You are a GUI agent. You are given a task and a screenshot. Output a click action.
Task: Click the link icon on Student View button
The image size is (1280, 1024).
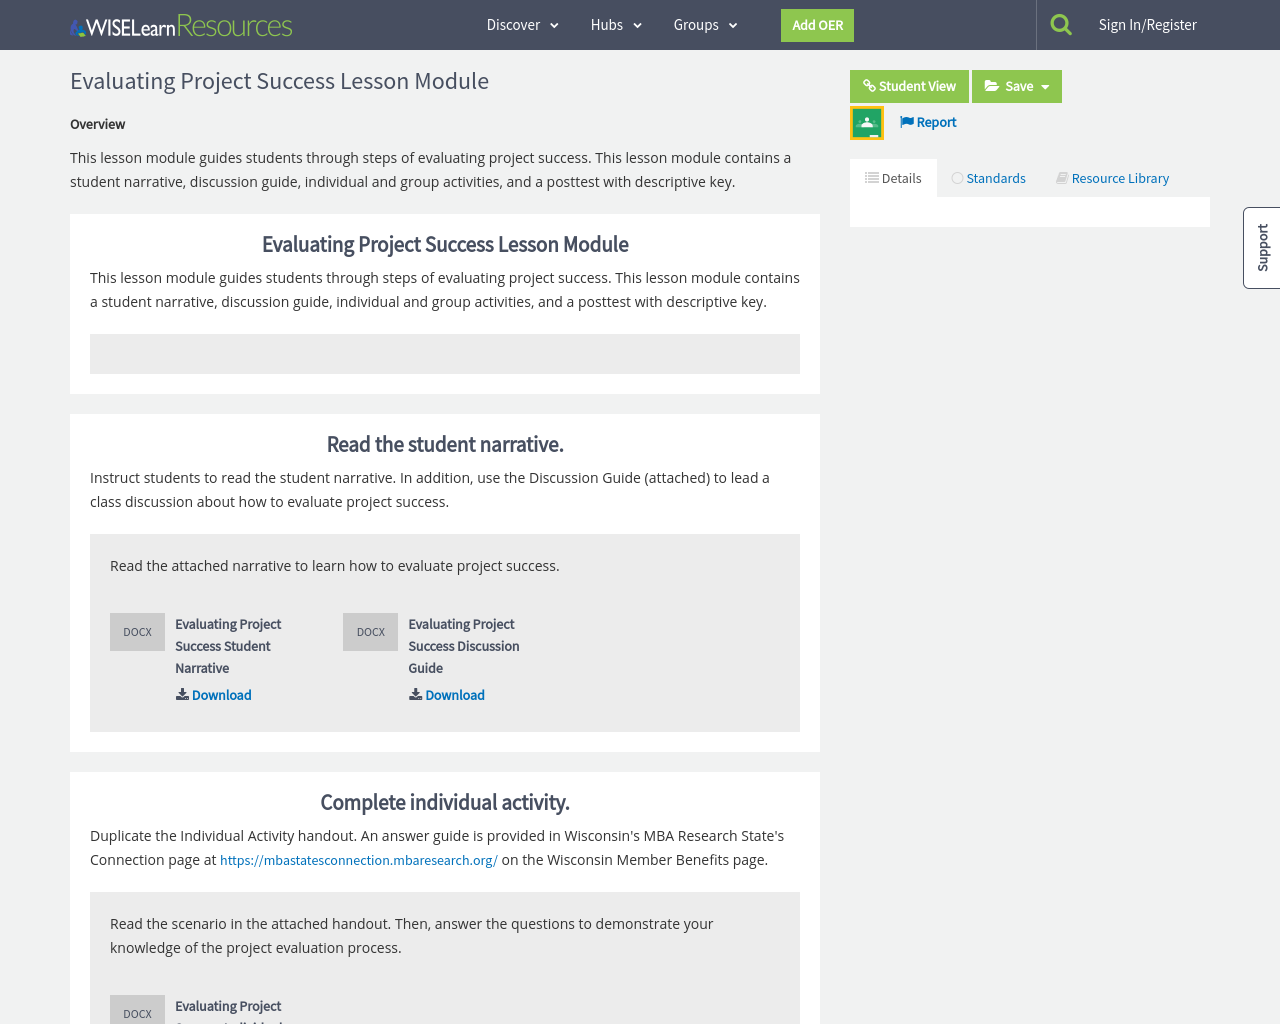click(x=870, y=86)
